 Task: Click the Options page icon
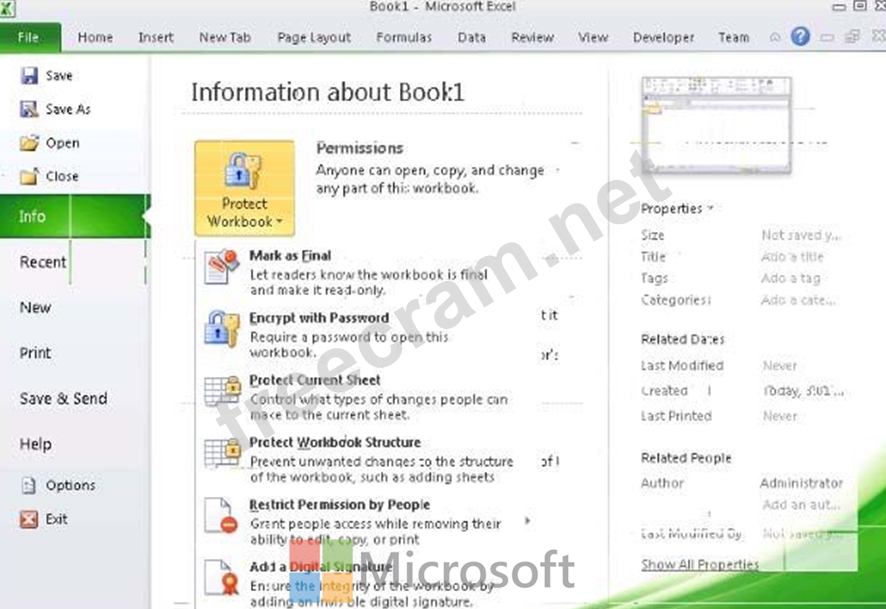[x=29, y=485]
